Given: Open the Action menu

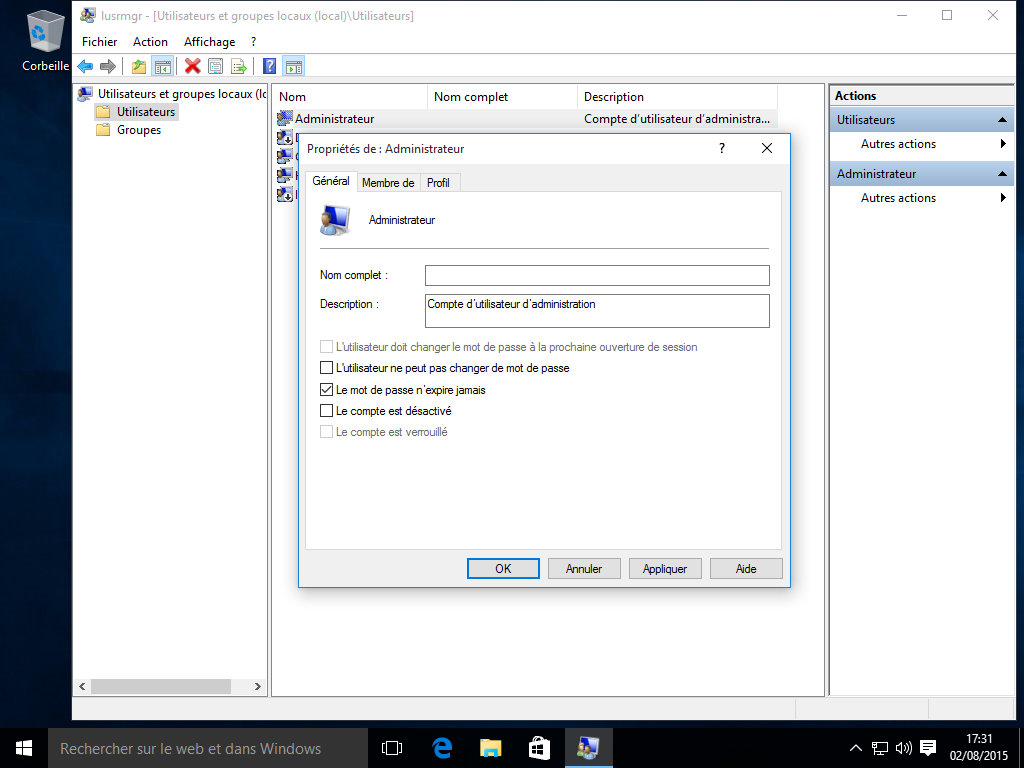Looking at the screenshot, I should pyautogui.click(x=150, y=41).
